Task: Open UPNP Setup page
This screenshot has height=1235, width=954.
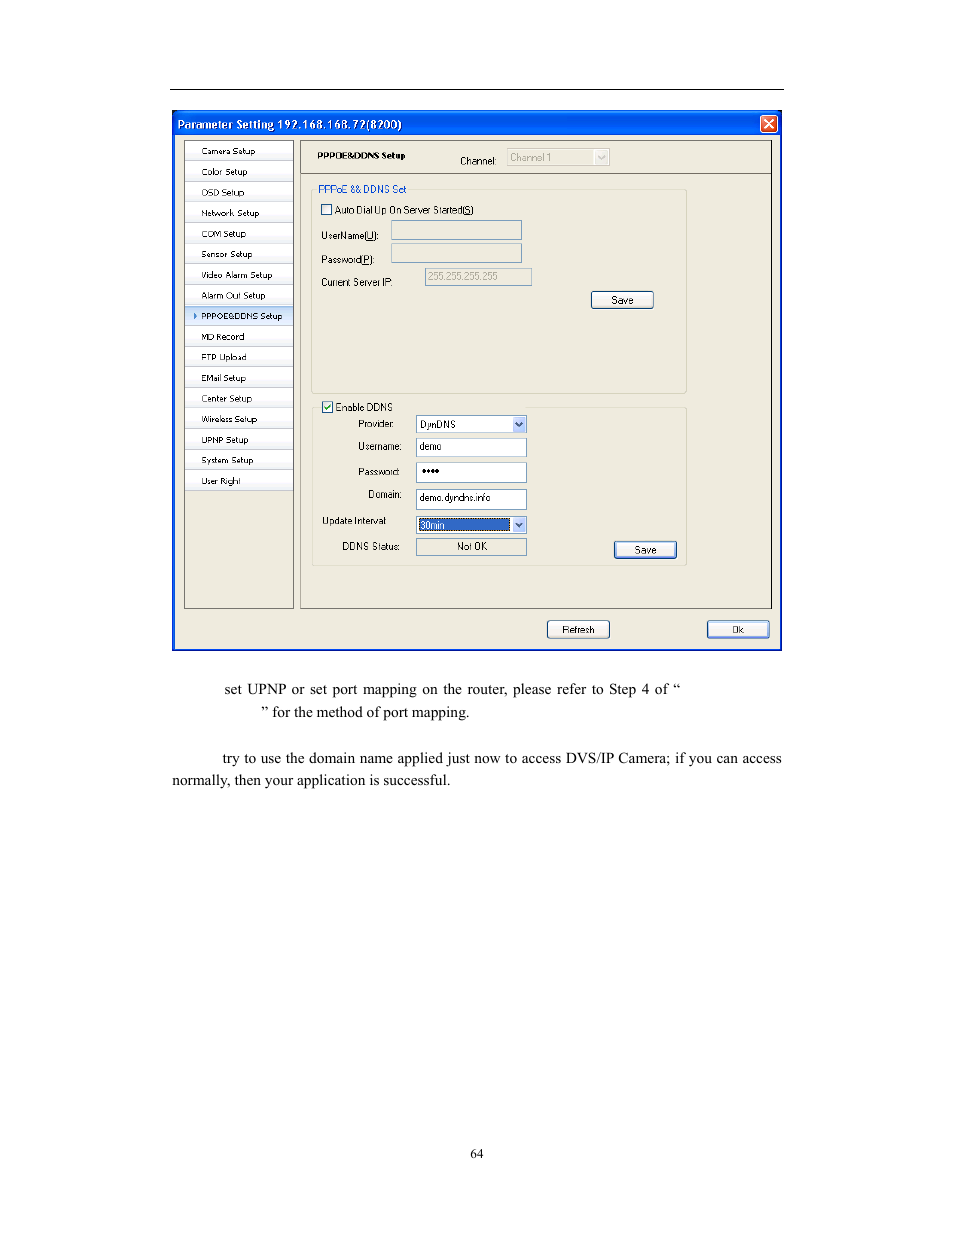Action: click(239, 440)
